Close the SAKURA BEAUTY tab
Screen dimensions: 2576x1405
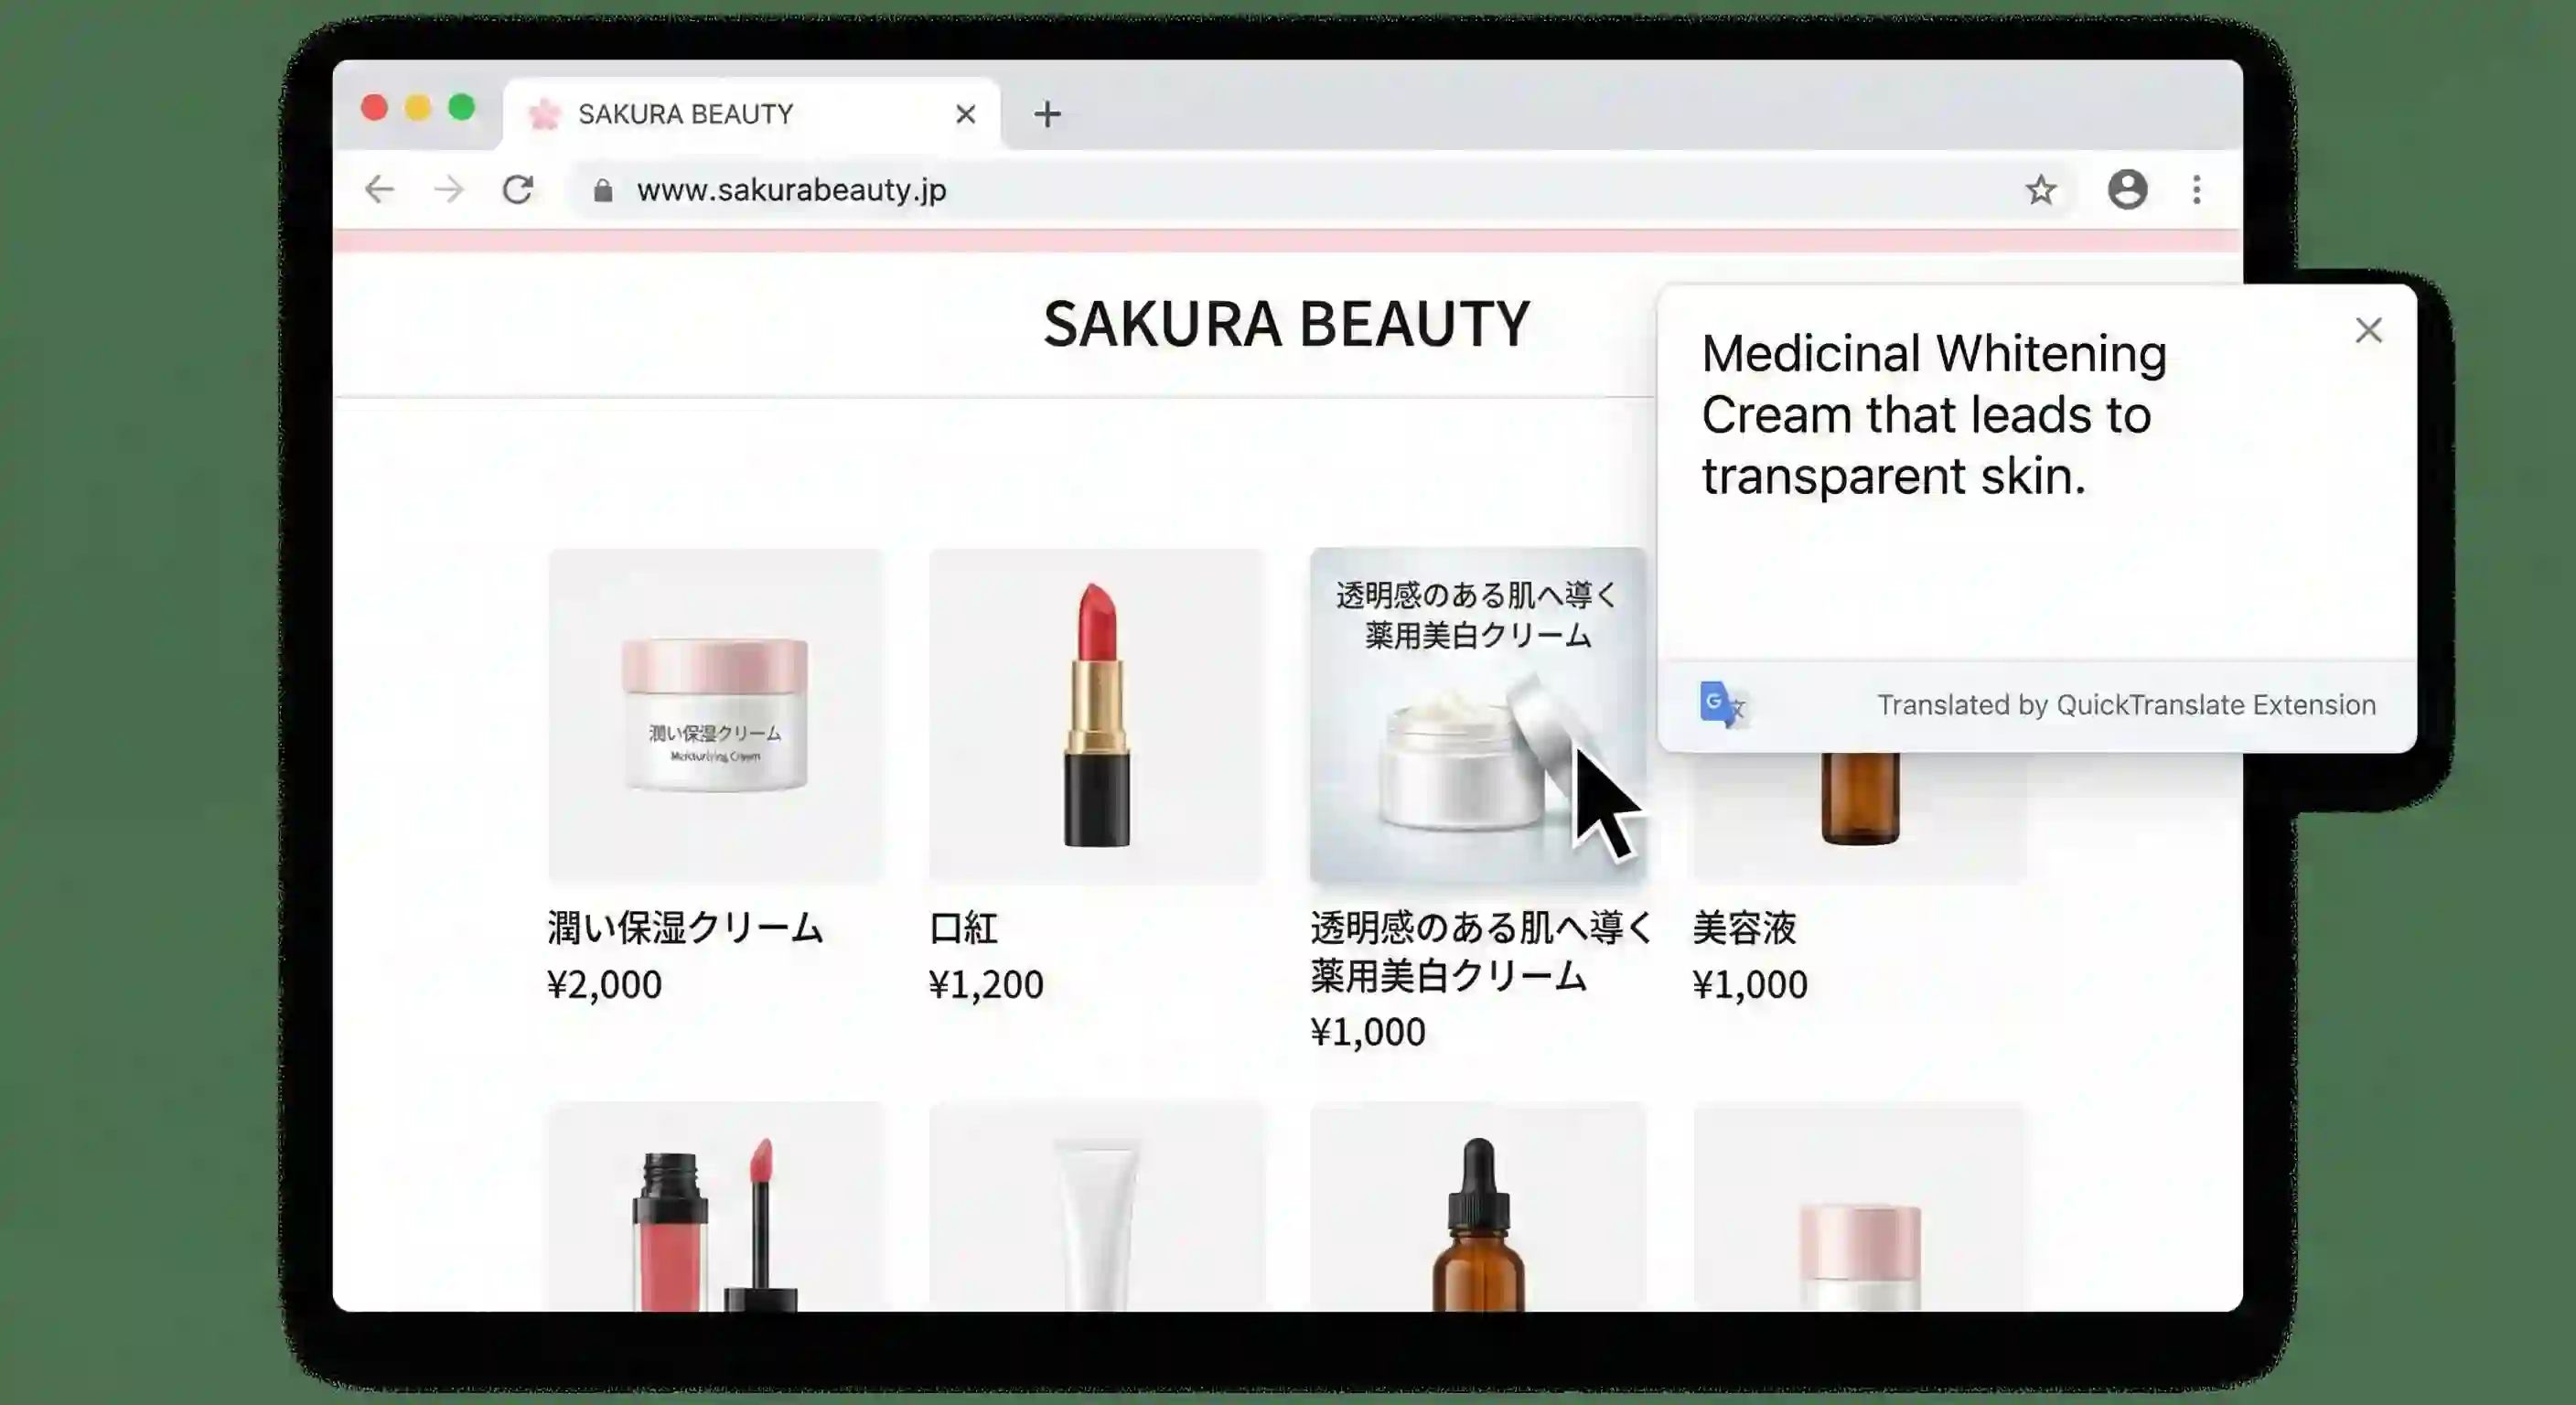(x=965, y=113)
